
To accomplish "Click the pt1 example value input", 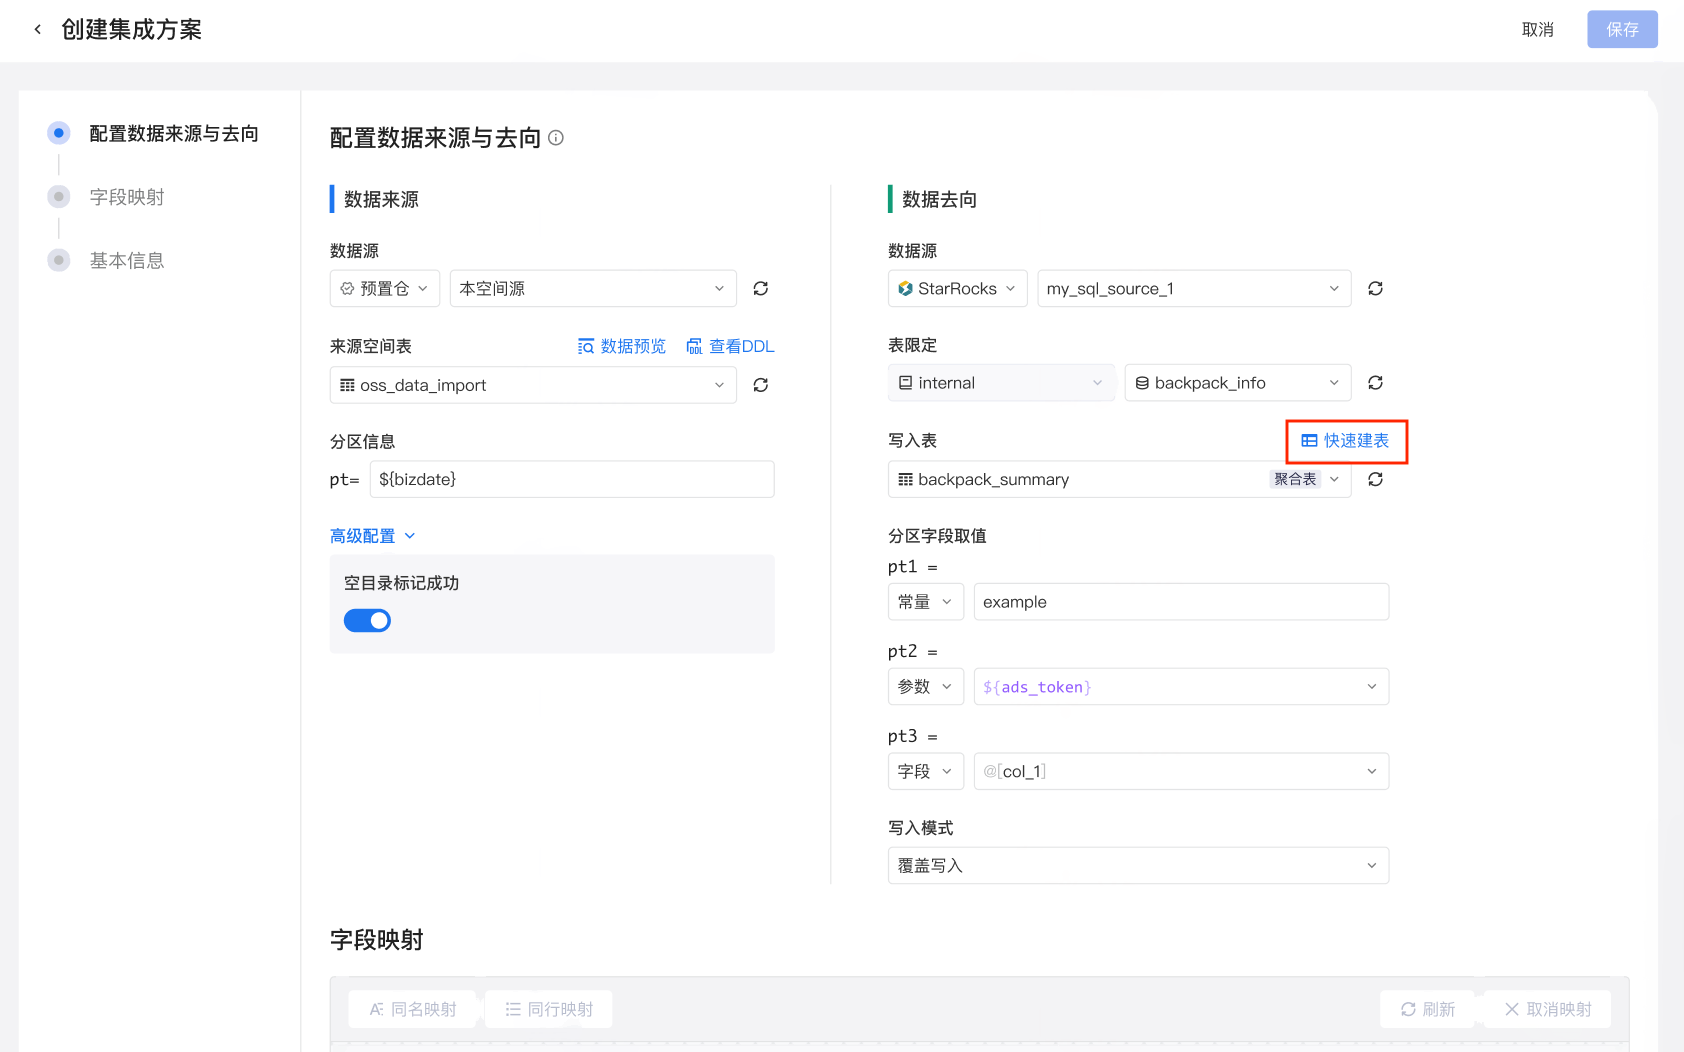I will click(1181, 602).
